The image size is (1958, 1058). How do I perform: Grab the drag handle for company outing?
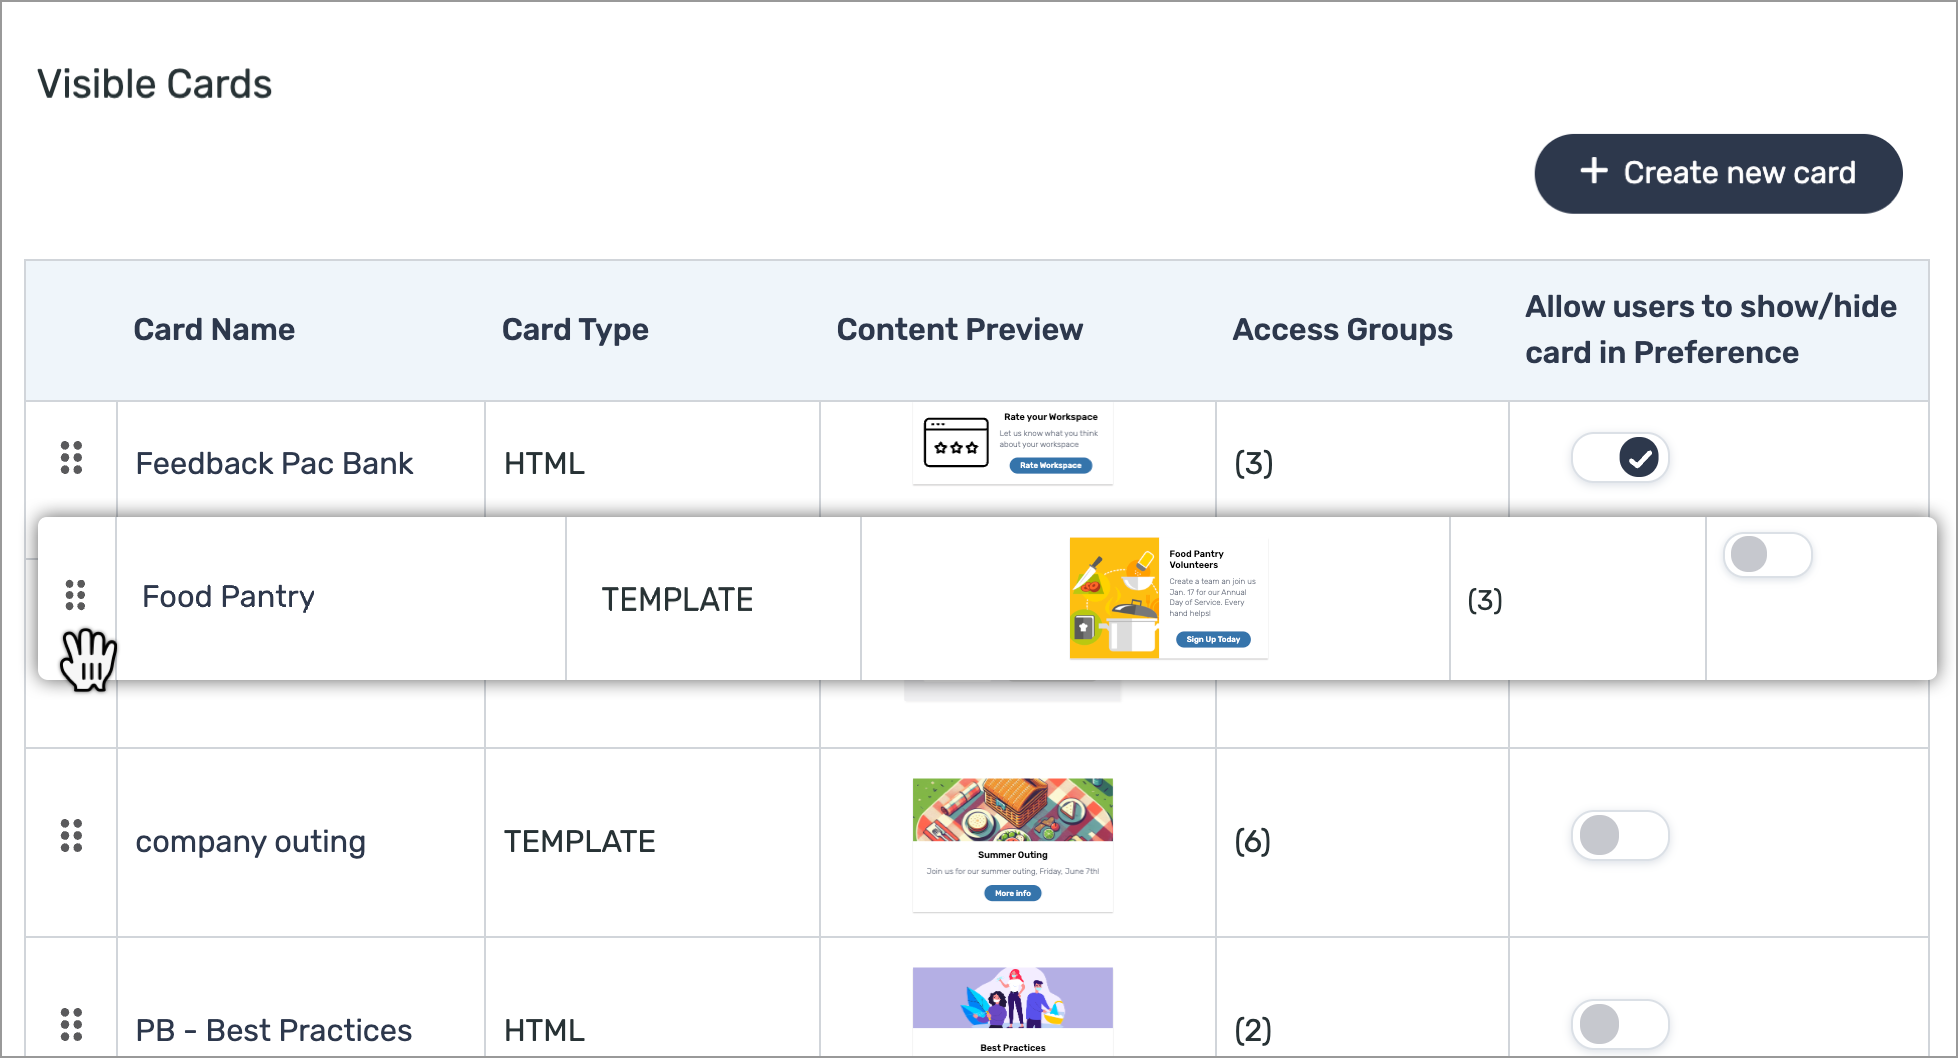[x=71, y=835]
